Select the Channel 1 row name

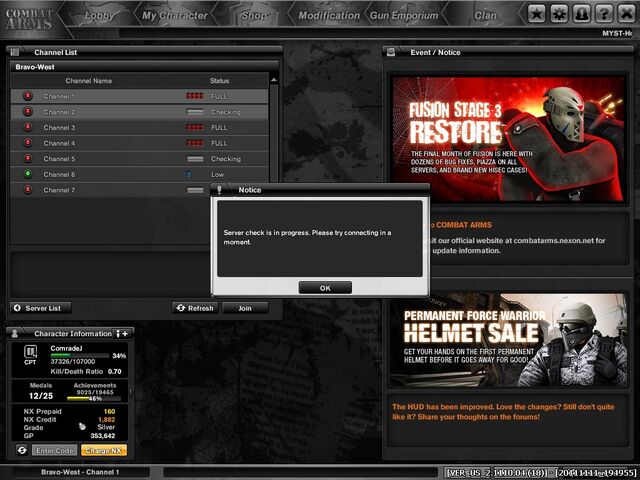coord(59,96)
